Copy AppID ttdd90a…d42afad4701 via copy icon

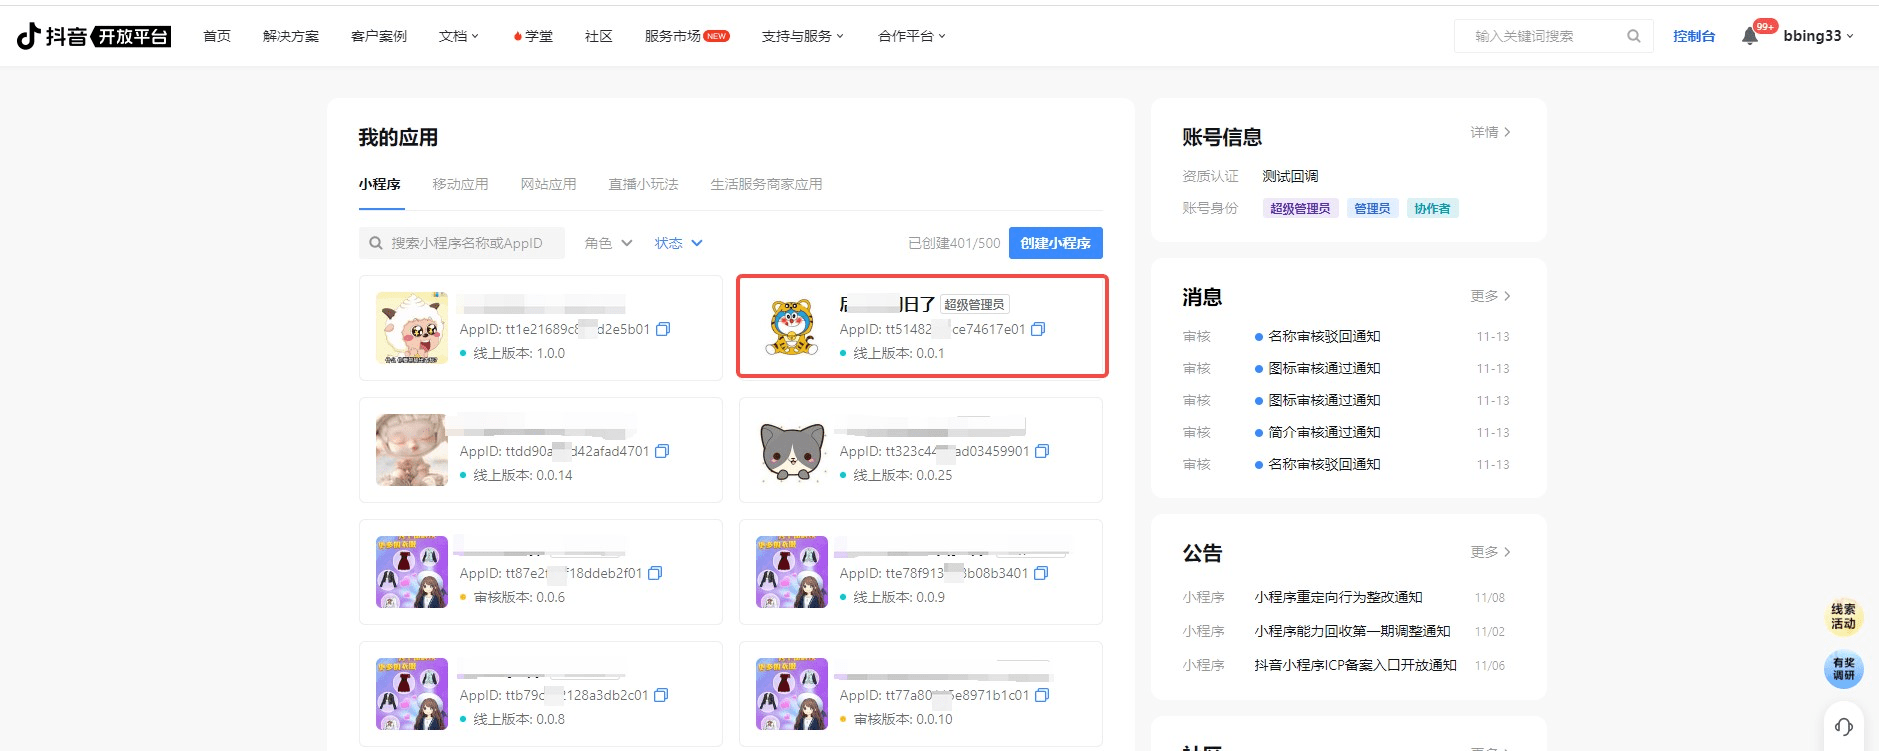pyautogui.click(x=661, y=451)
